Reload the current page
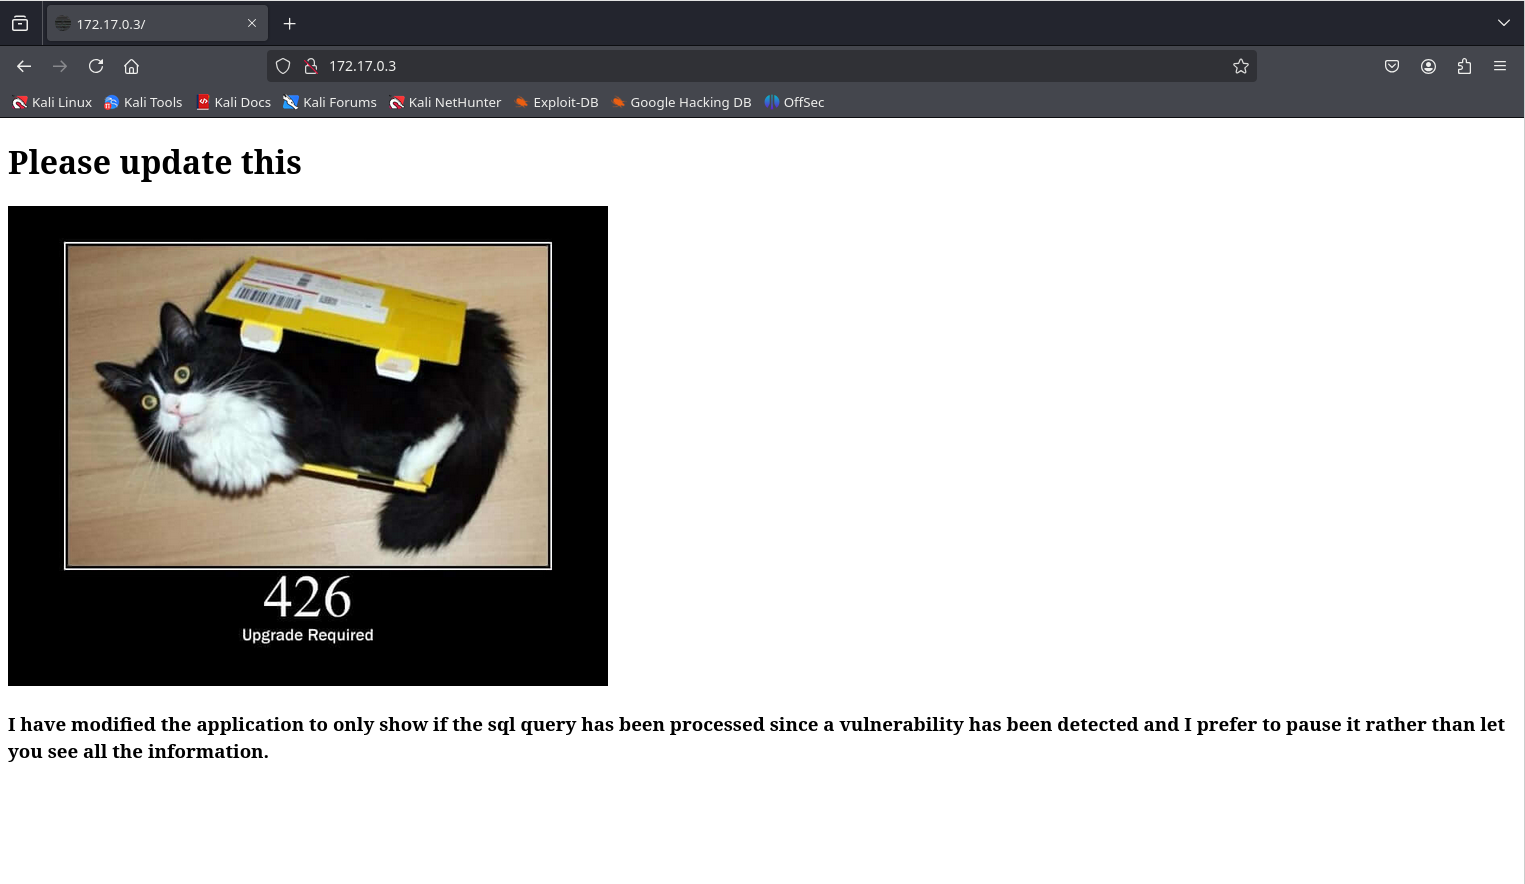 (x=96, y=66)
